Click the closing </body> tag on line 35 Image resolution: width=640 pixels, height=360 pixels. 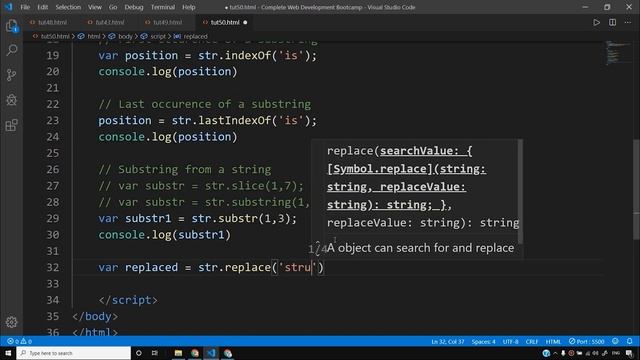[x=95, y=316]
